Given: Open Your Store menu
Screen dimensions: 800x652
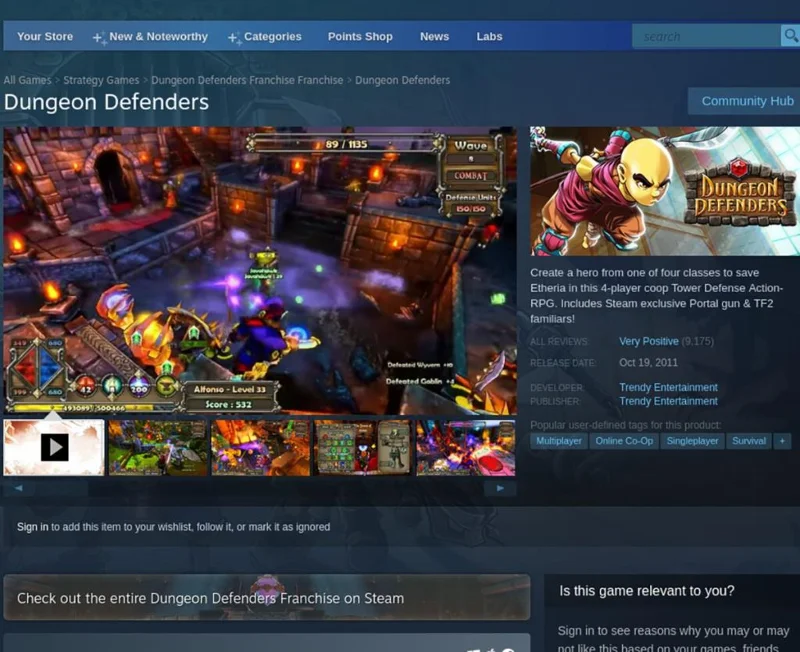Looking at the screenshot, I should click(45, 37).
